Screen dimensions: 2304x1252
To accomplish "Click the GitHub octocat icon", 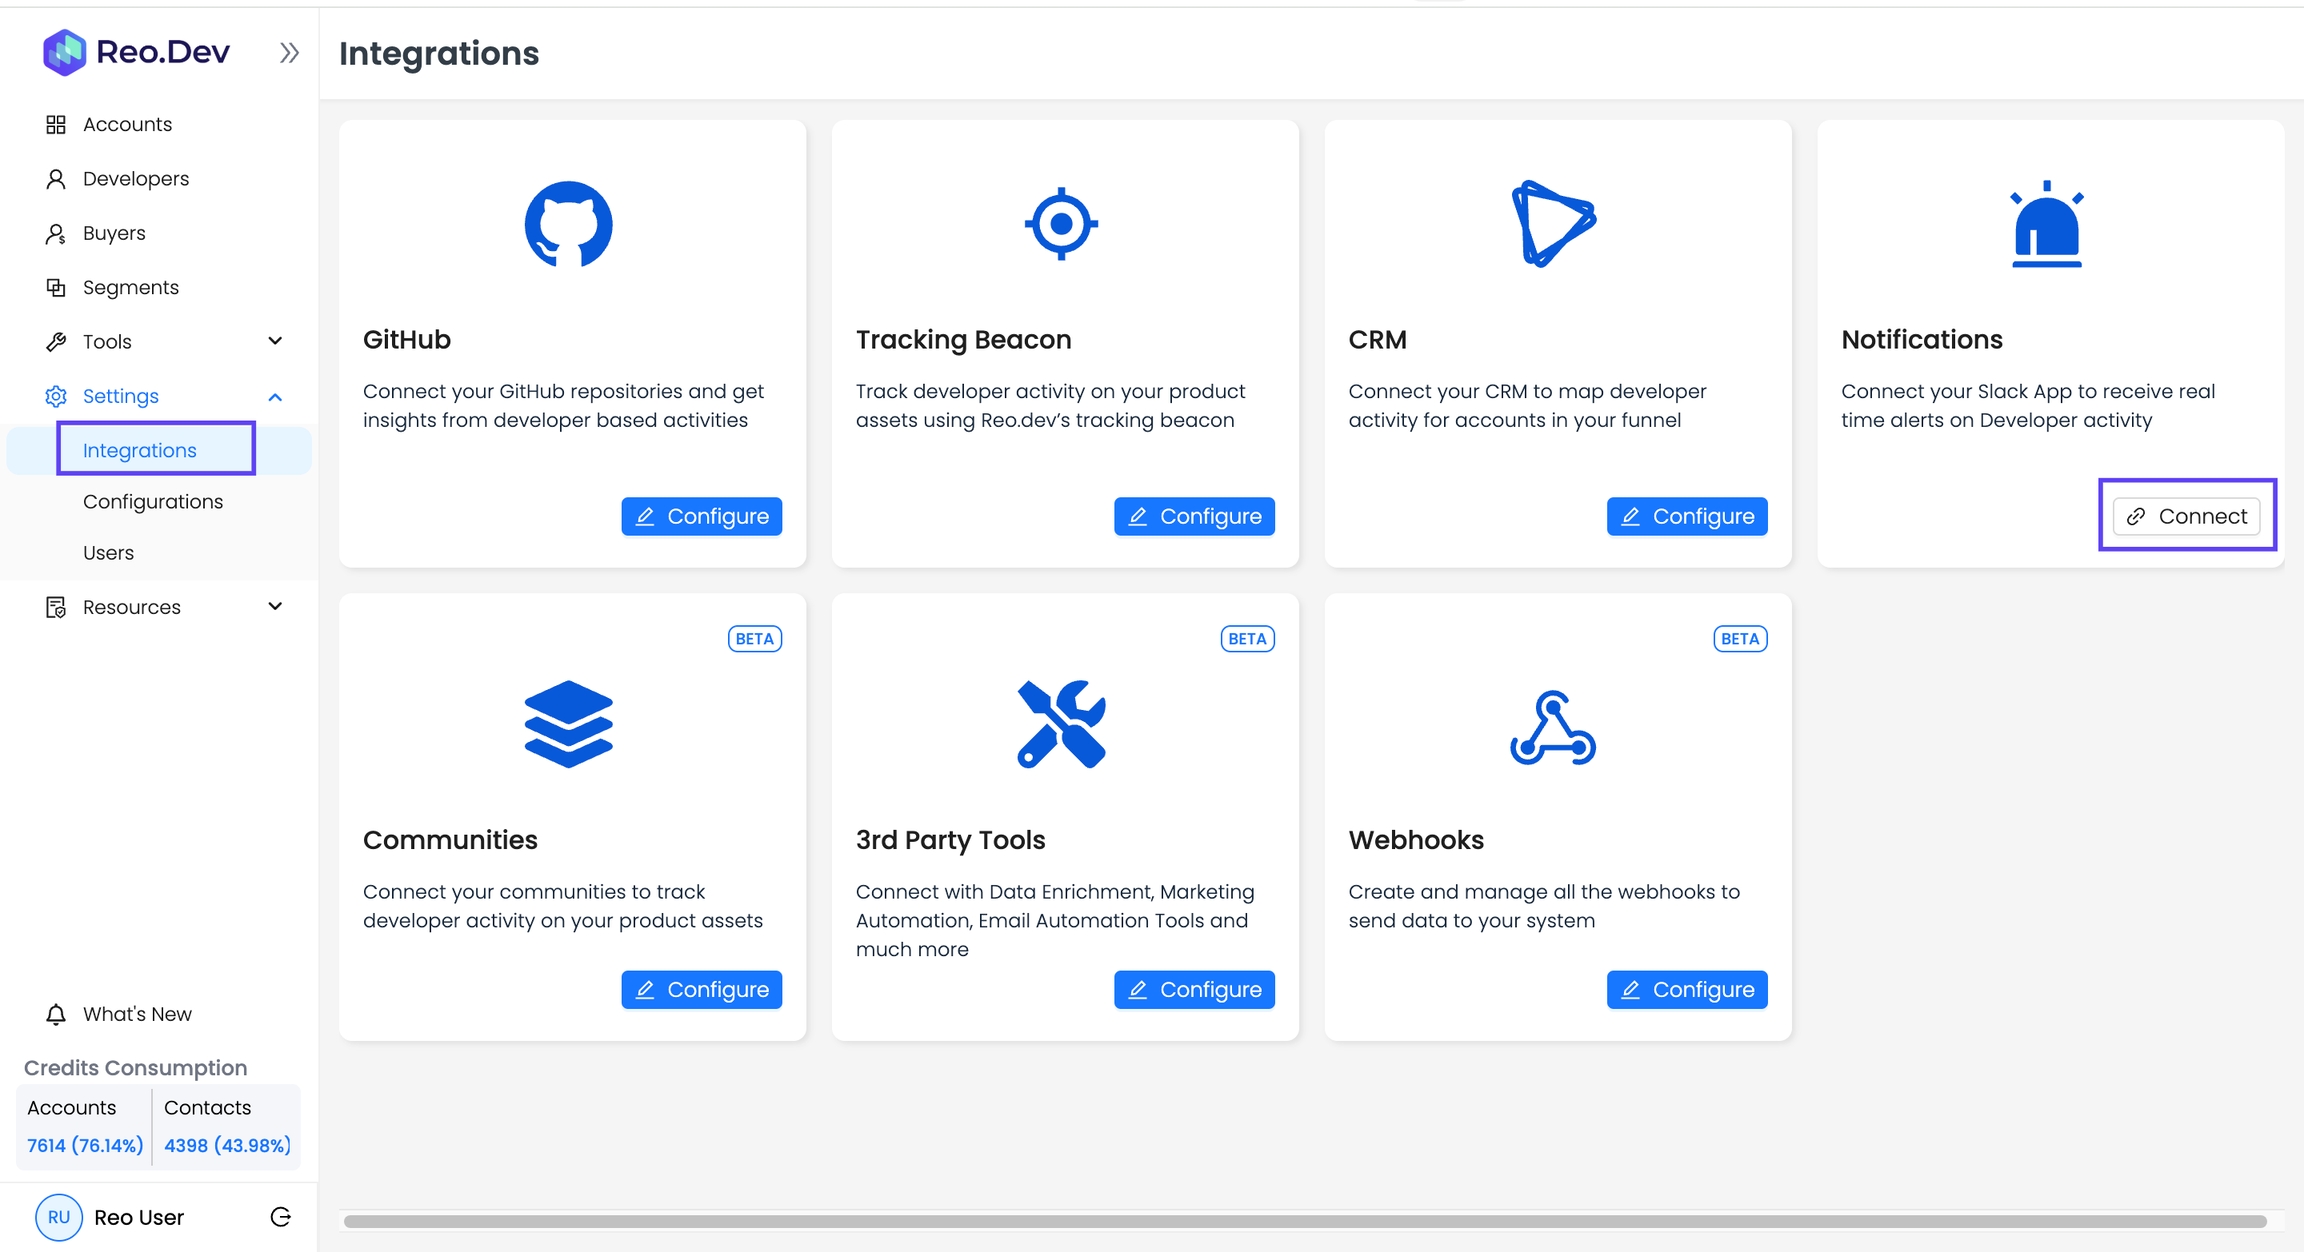I will pos(568,224).
